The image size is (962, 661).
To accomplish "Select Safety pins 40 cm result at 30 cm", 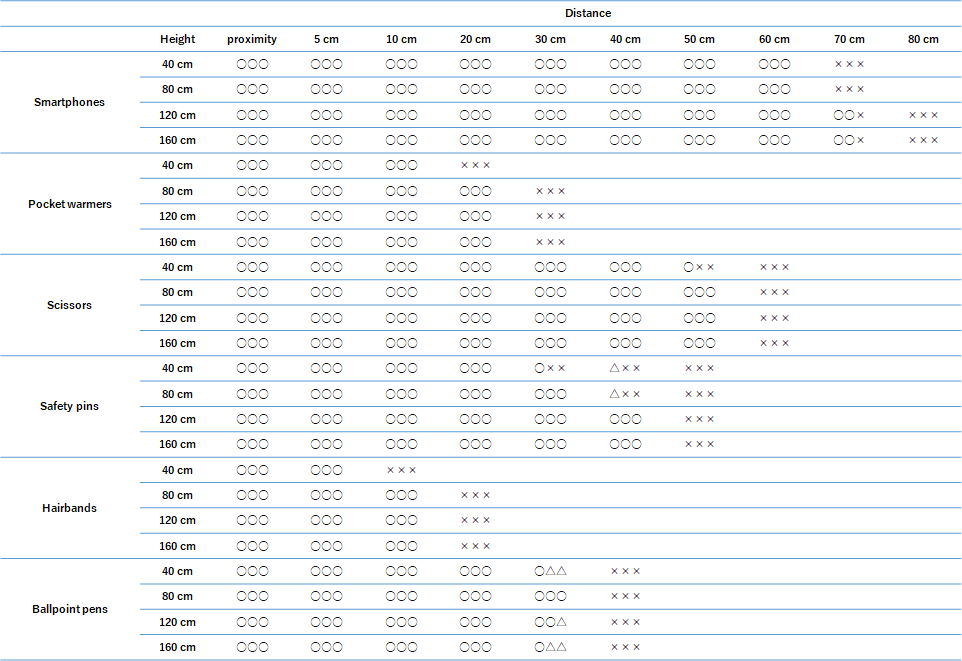I will pos(550,368).
